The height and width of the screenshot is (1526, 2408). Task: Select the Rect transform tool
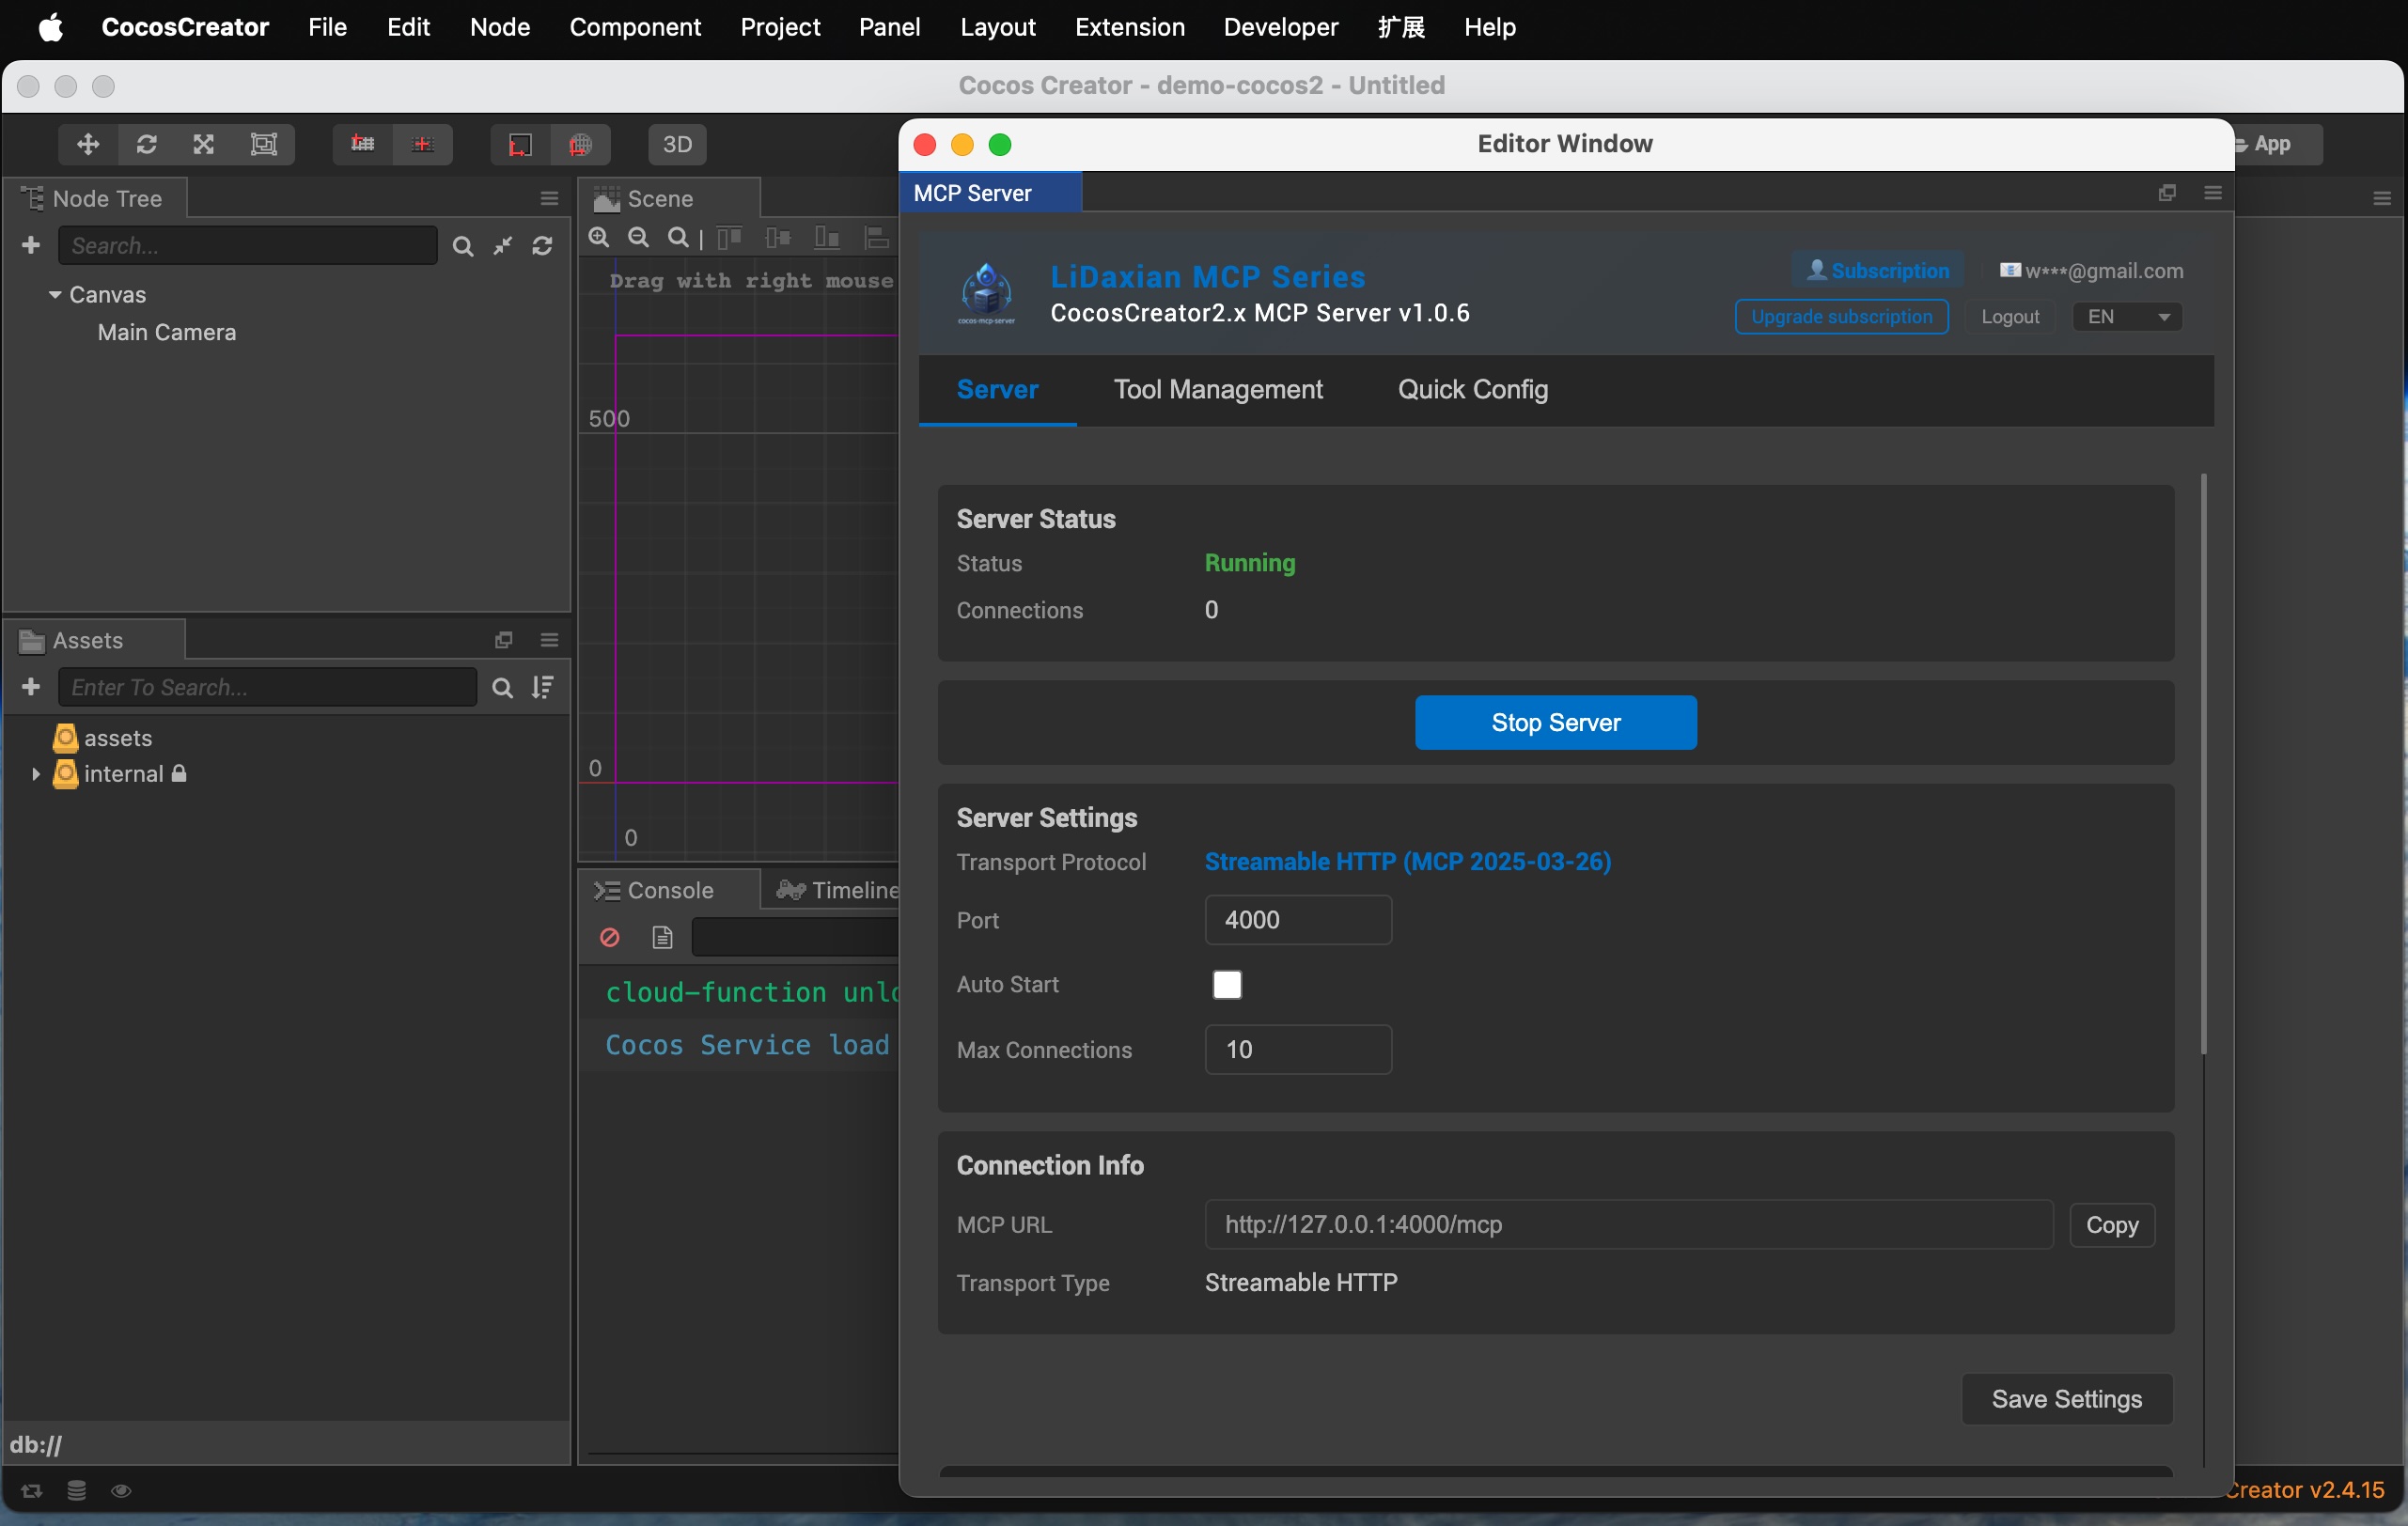pos(263,144)
